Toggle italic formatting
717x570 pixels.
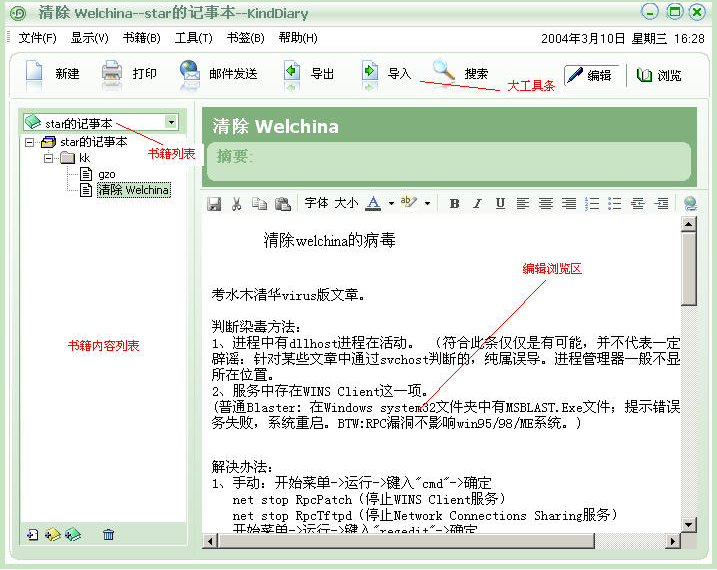[477, 204]
